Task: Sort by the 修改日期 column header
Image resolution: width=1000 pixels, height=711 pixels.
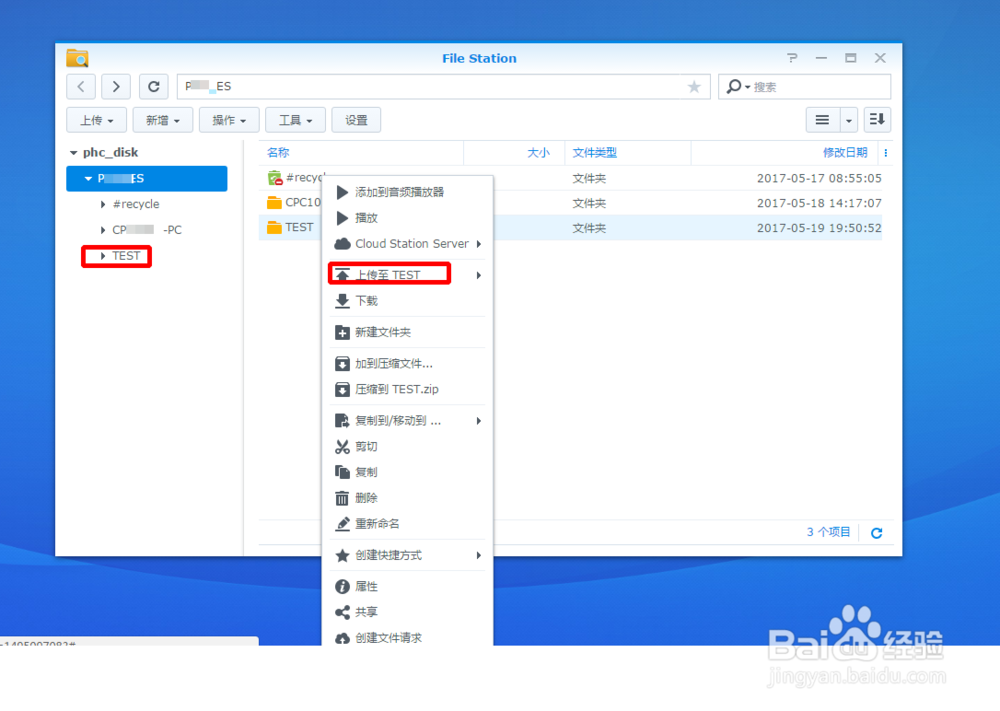Action: pos(845,152)
